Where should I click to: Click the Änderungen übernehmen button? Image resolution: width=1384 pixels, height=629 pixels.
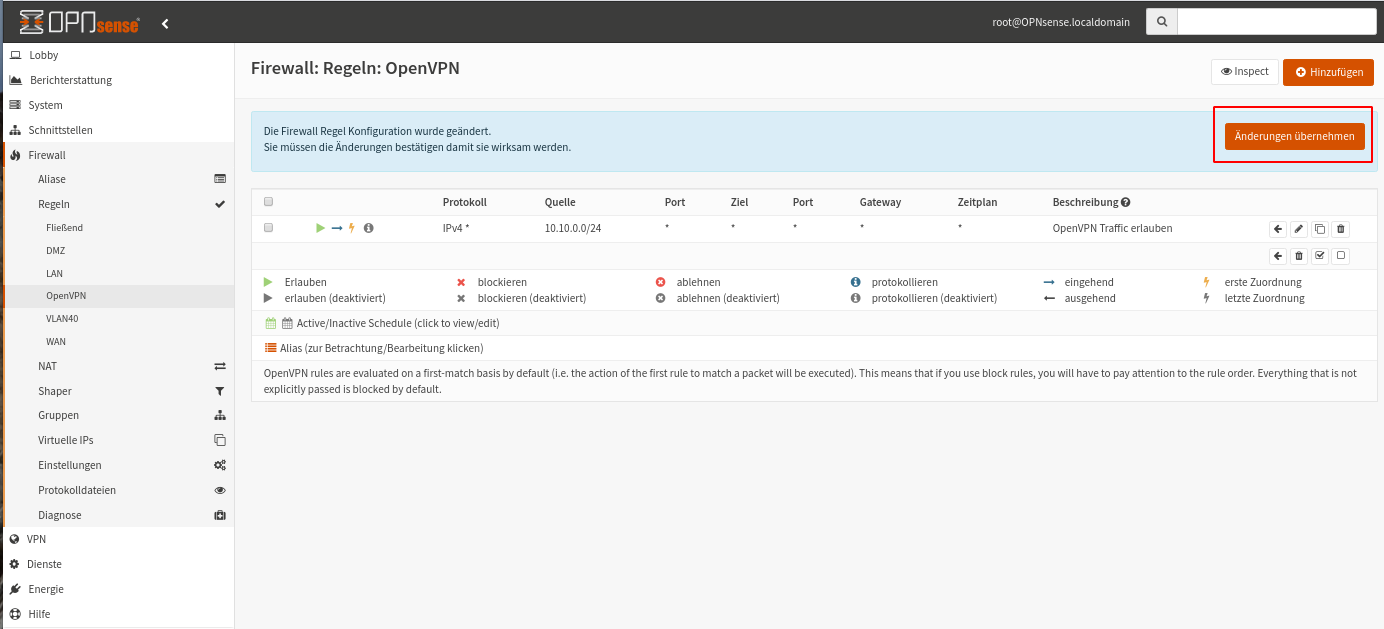1294,136
